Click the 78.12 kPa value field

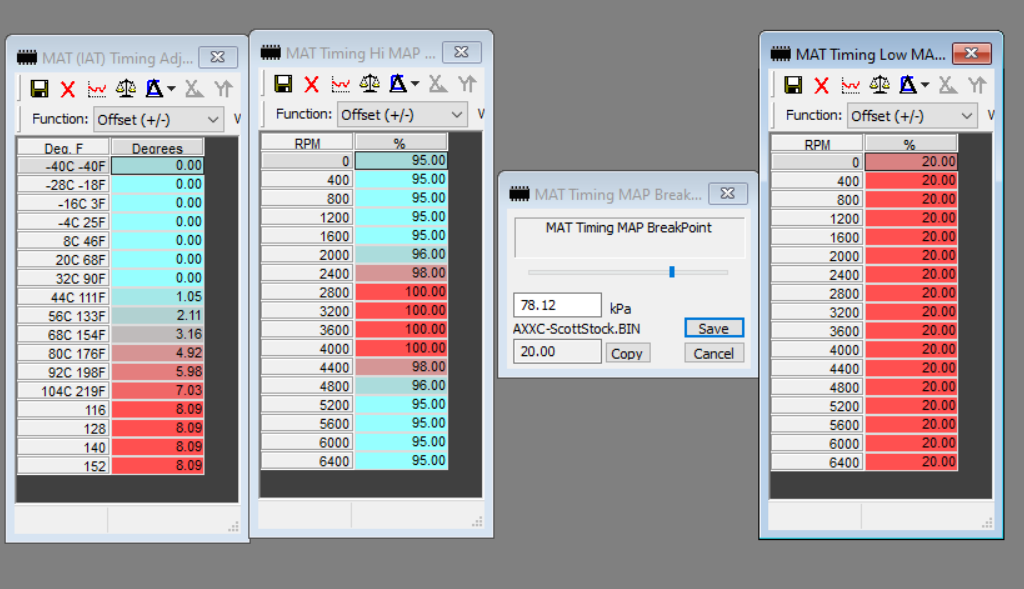[x=557, y=305]
